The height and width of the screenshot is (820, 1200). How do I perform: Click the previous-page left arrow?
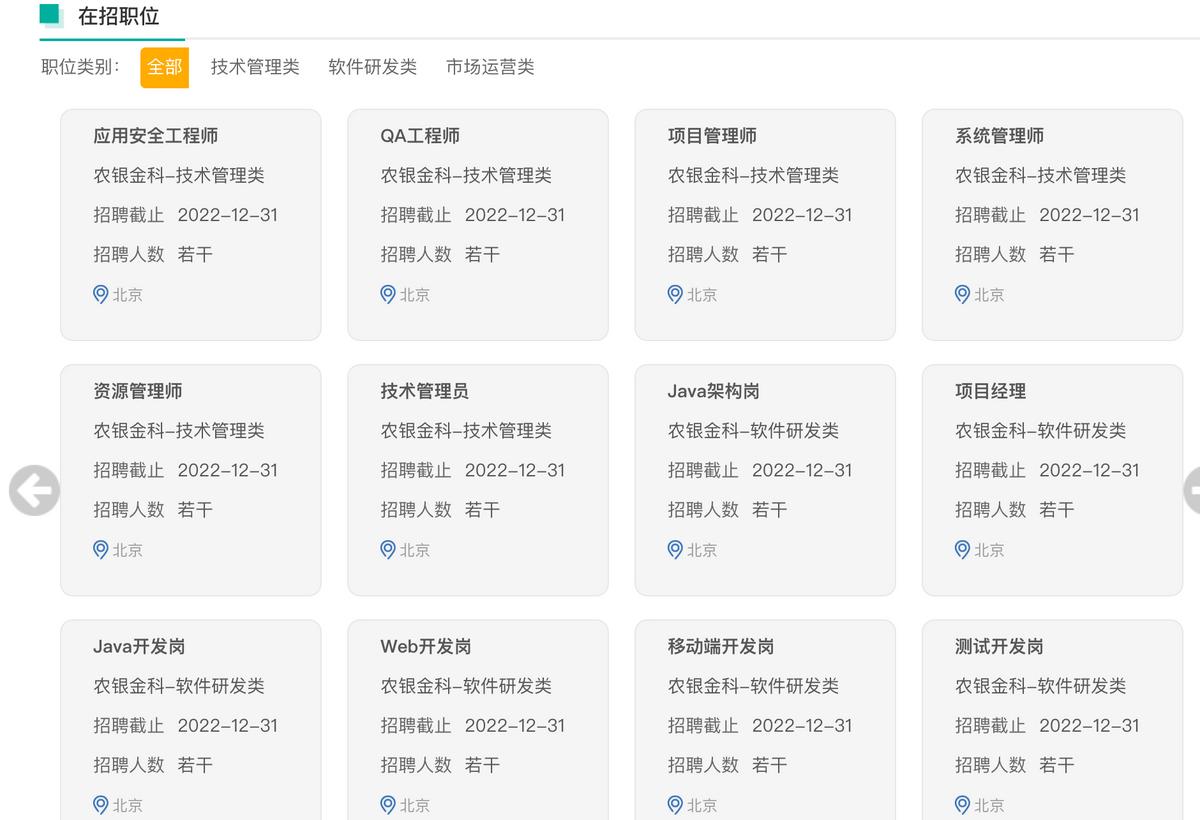coord(34,491)
